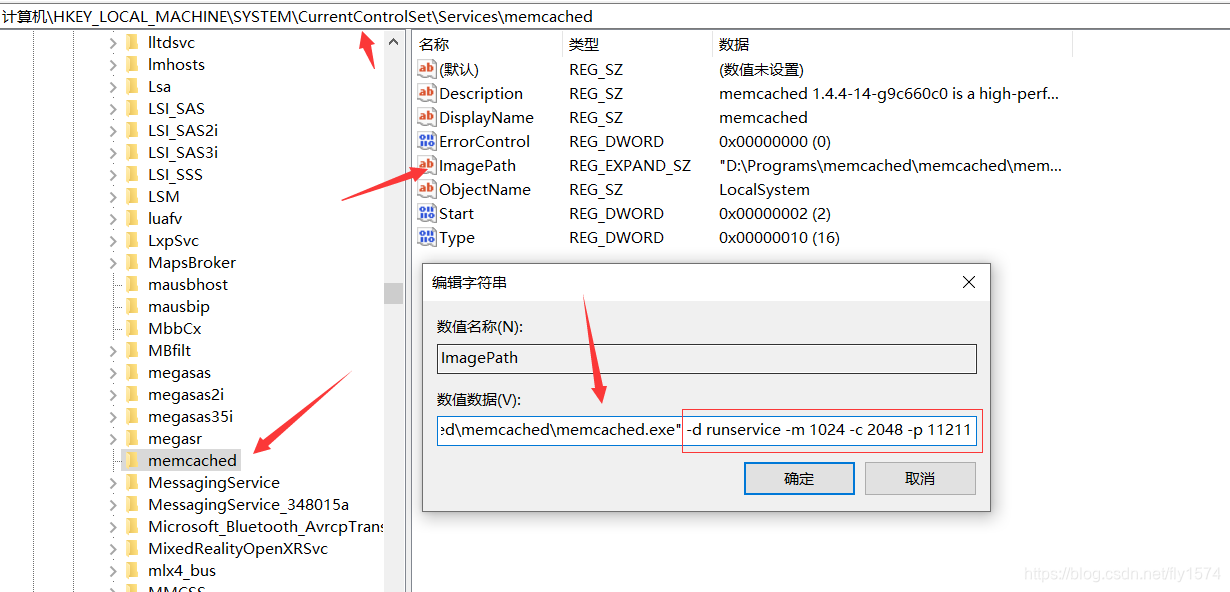Screen dimensions: 1230x592
Task: Click the tree pane scroll up arrow
Action: 394,43
